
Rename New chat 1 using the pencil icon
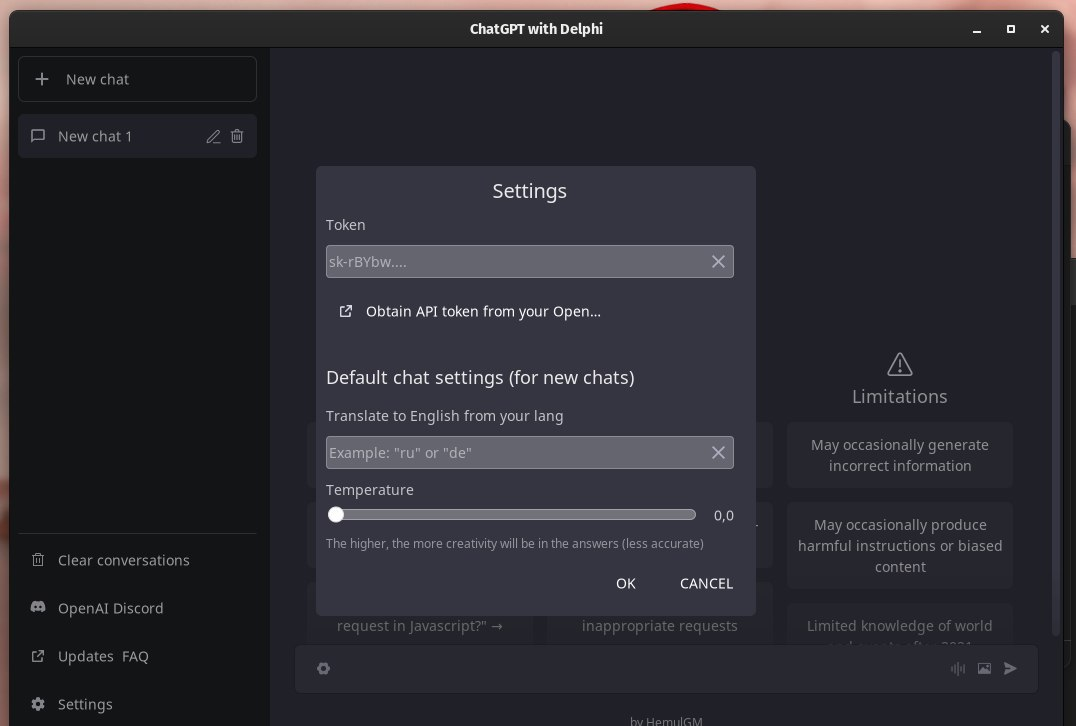click(x=213, y=136)
